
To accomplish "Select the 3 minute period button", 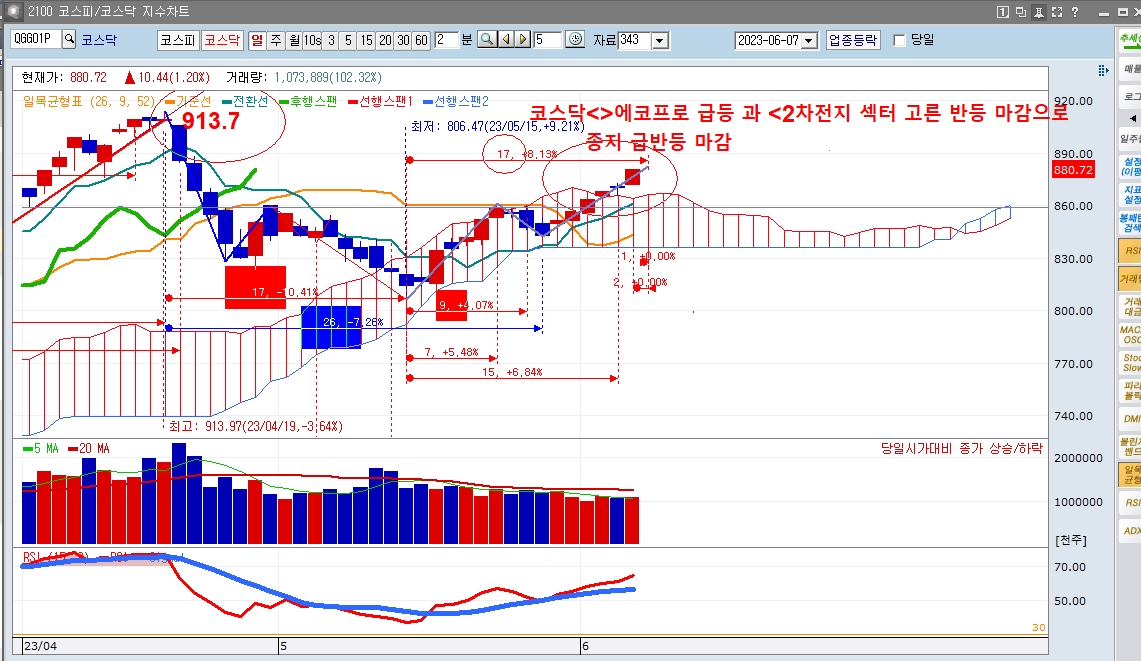I will [331, 40].
